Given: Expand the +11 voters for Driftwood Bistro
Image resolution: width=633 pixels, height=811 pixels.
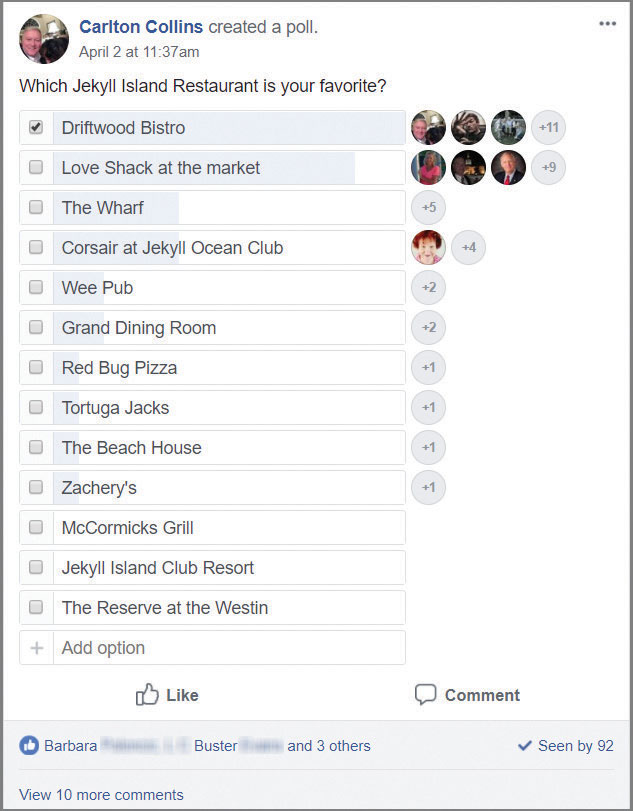Looking at the screenshot, I should pyautogui.click(x=549, y=128).
